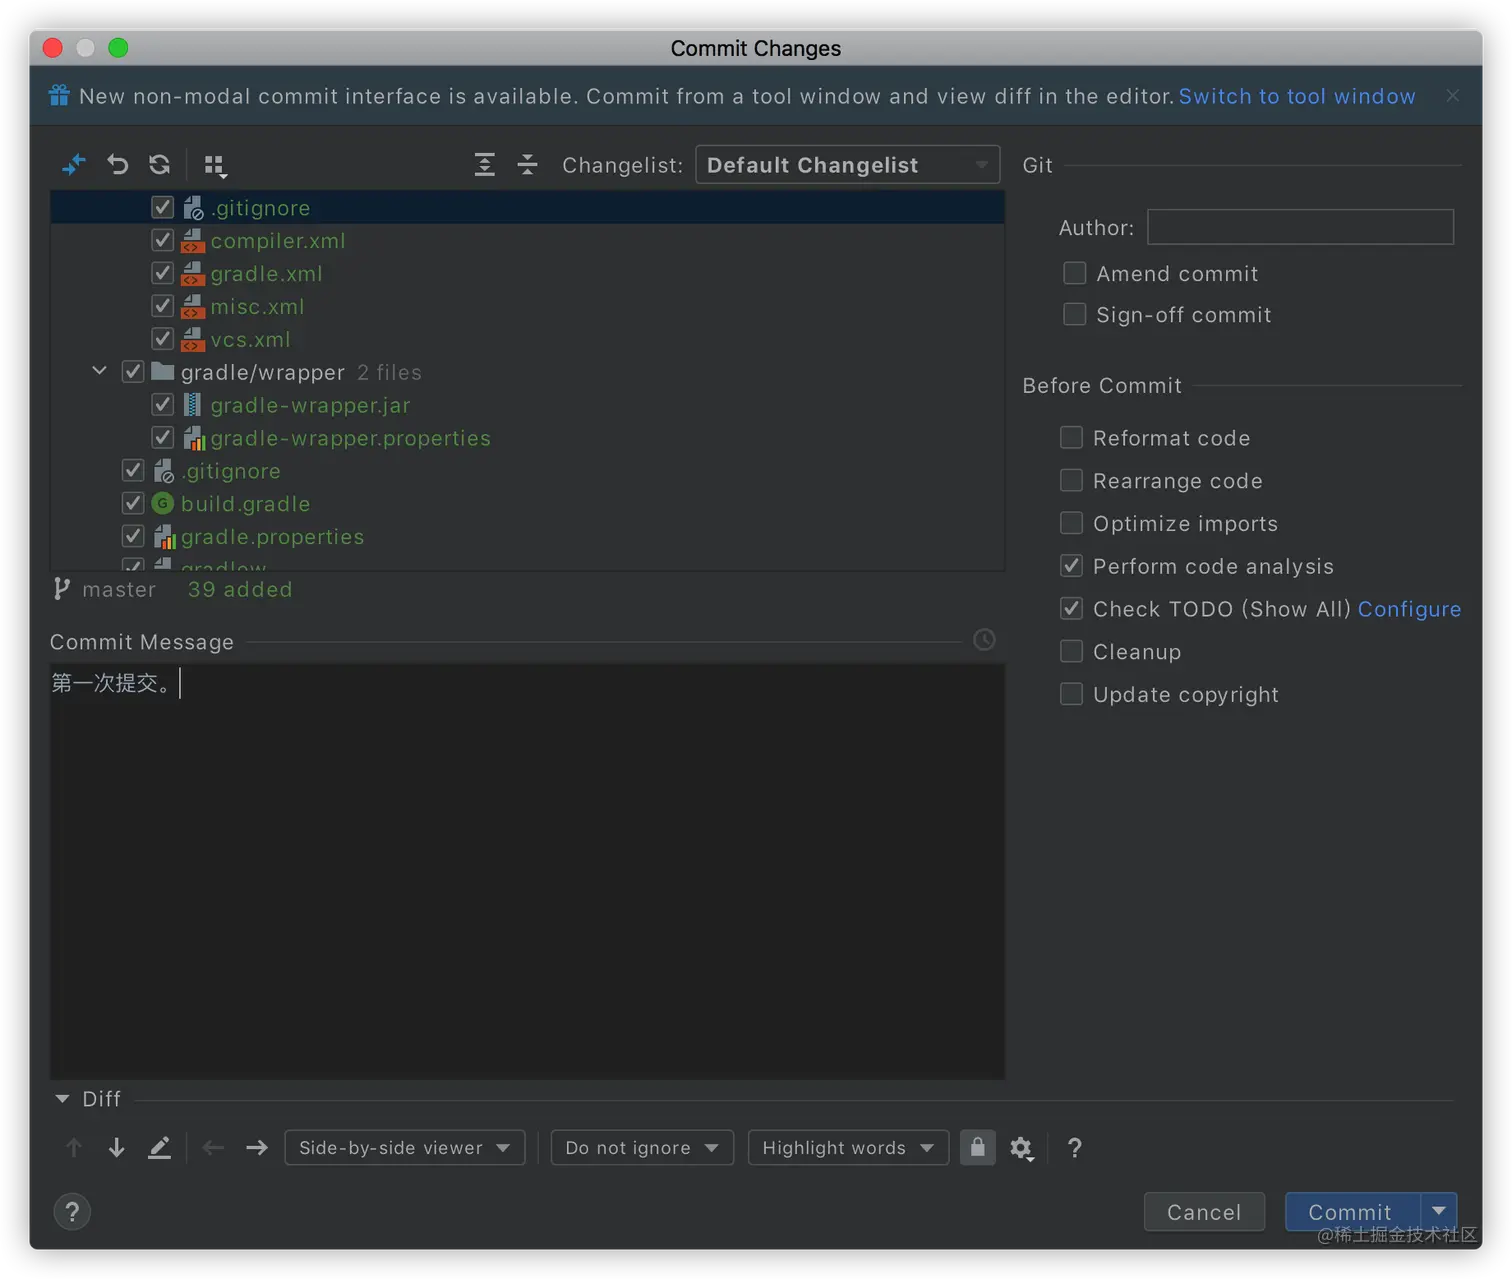Open the Group By icon menu

tap(215, 165)
